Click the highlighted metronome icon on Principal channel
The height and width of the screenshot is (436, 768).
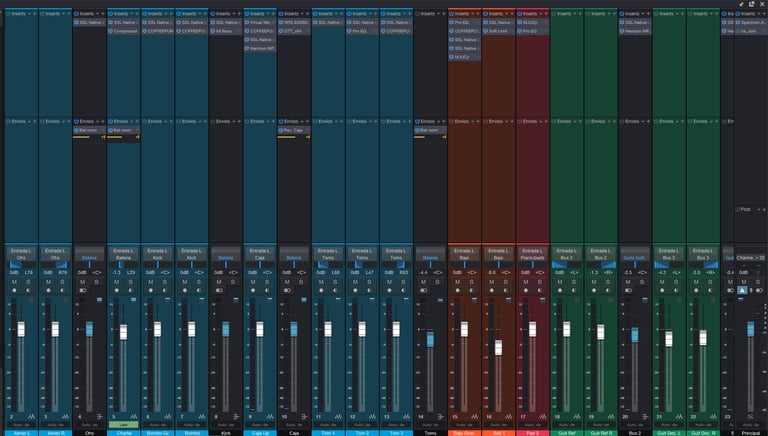click(x=743, y=290)
